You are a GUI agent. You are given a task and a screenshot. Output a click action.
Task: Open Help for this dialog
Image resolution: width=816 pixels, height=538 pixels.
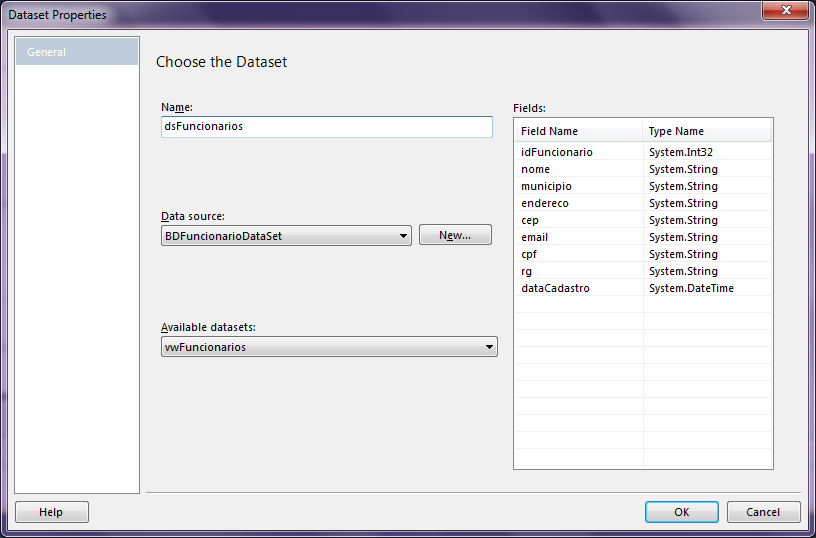click(51, 512)
